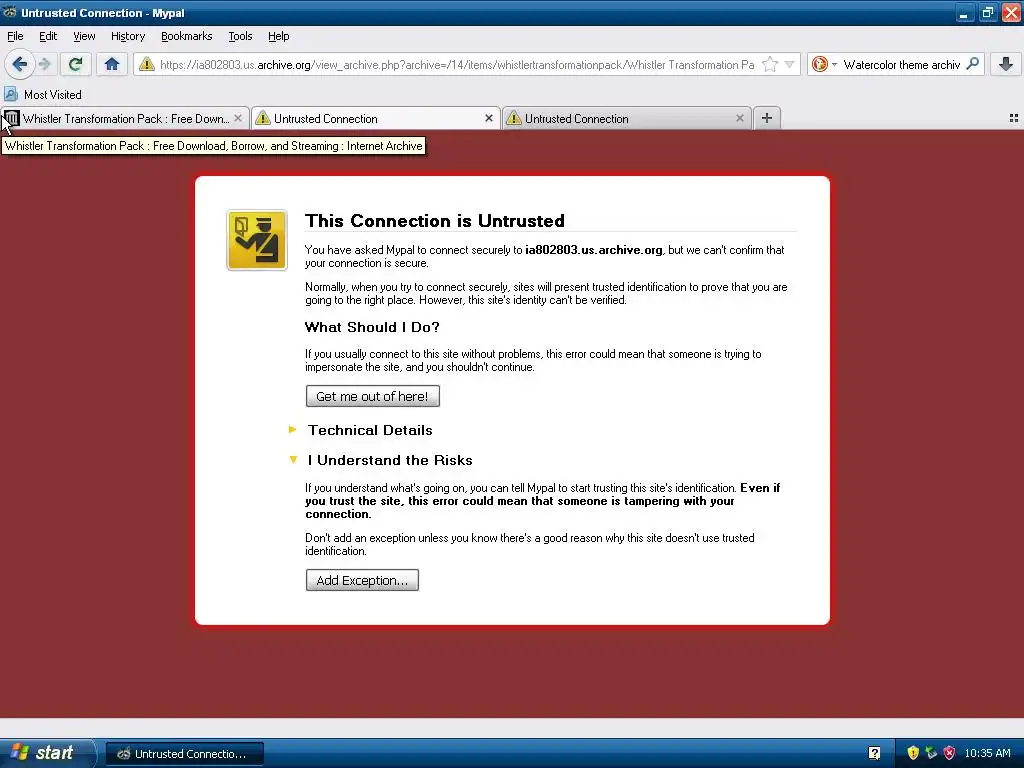Open the Downloads arrow button
Image resolution: width=1024 pixels, height=768 pixels.
pos(1006,64)
